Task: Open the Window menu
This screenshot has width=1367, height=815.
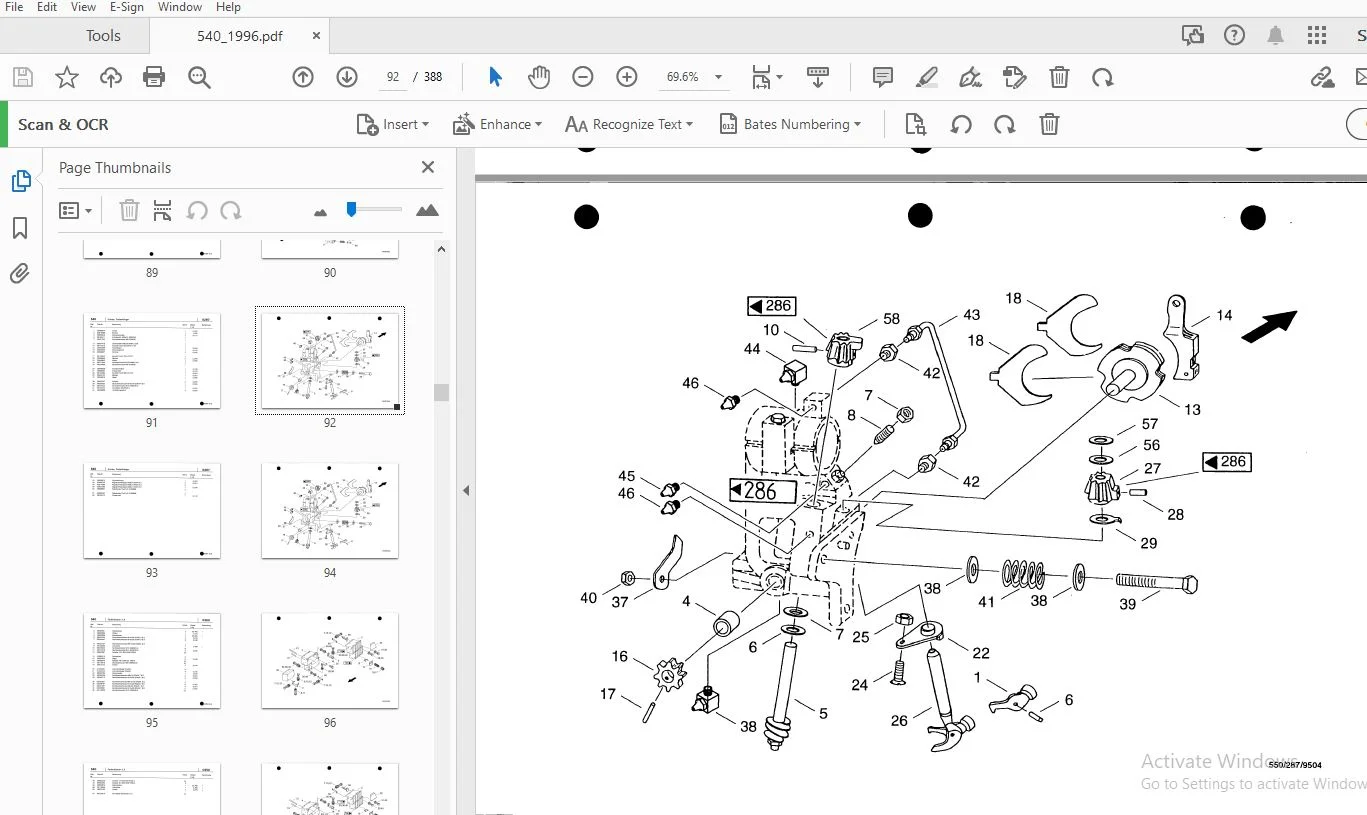Action: pyautogui.click(x=180, y=7)
